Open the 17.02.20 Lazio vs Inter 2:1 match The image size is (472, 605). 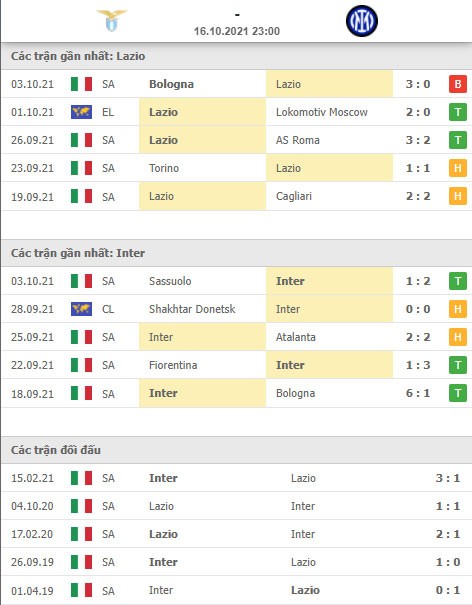(x=236, y=534)
